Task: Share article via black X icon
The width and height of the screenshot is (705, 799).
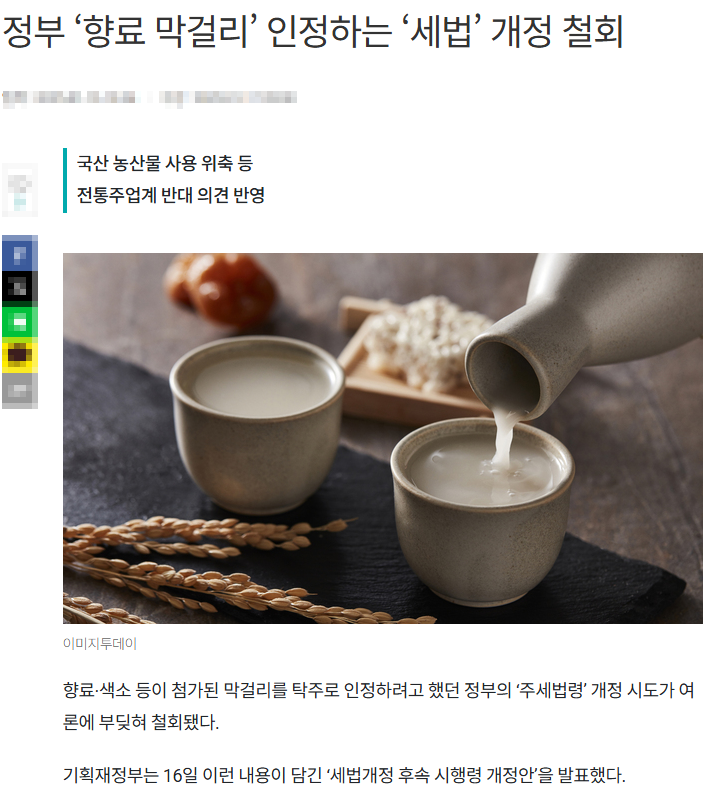Action: tap(20, 288)
